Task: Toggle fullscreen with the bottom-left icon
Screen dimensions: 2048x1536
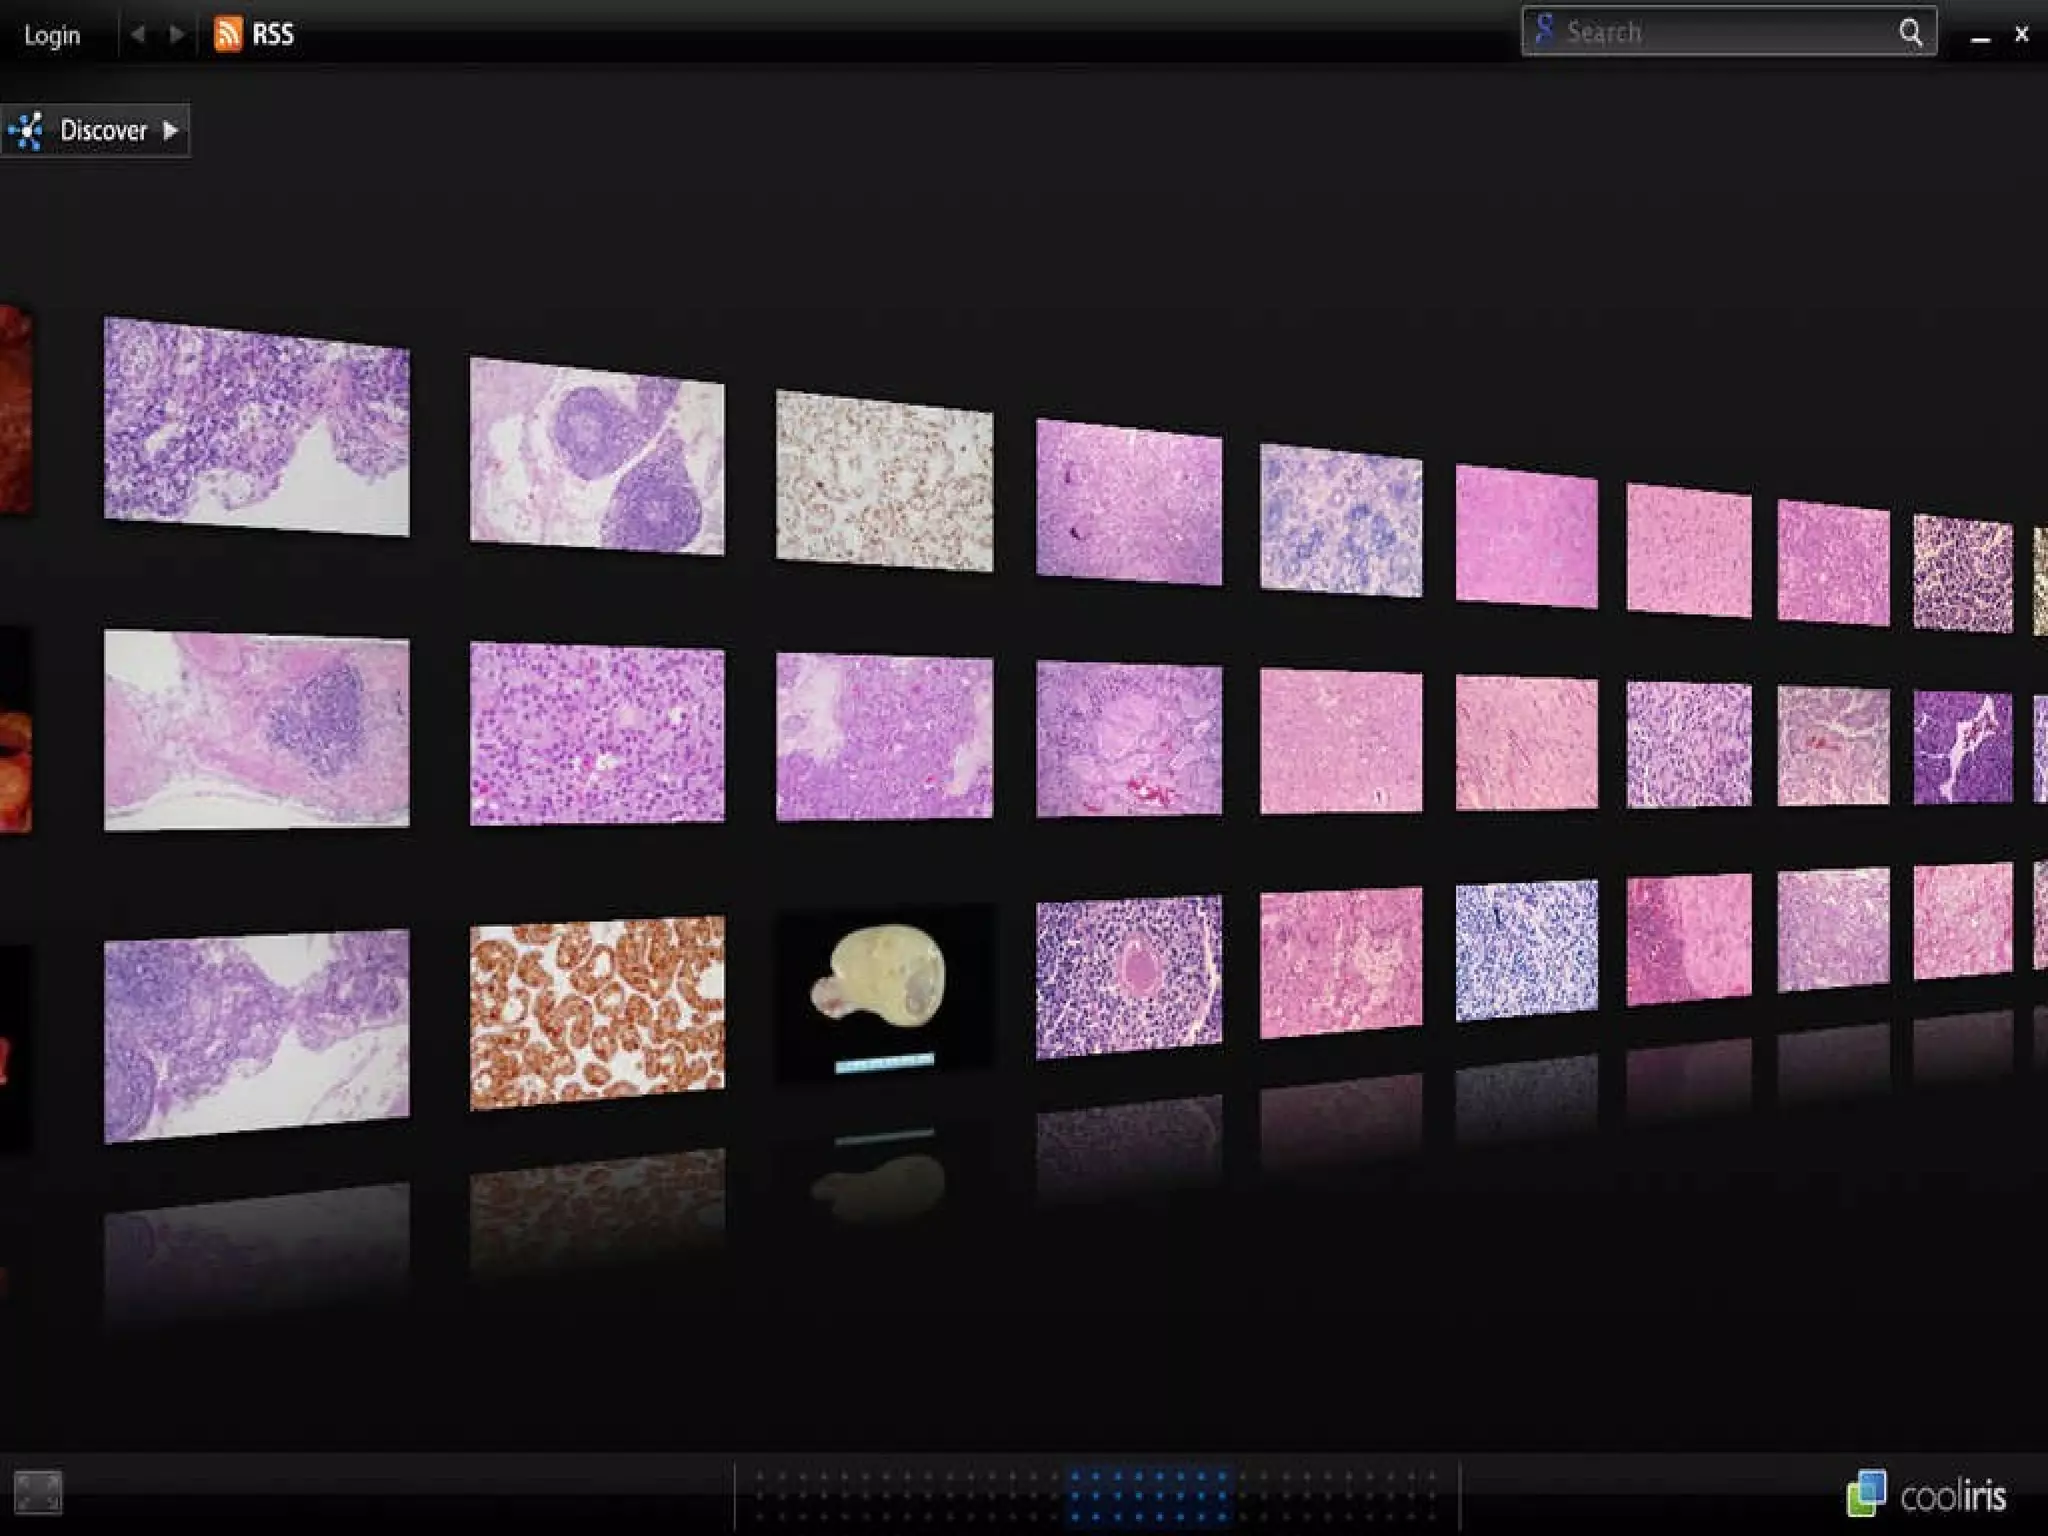Action: click(38, 1492)
